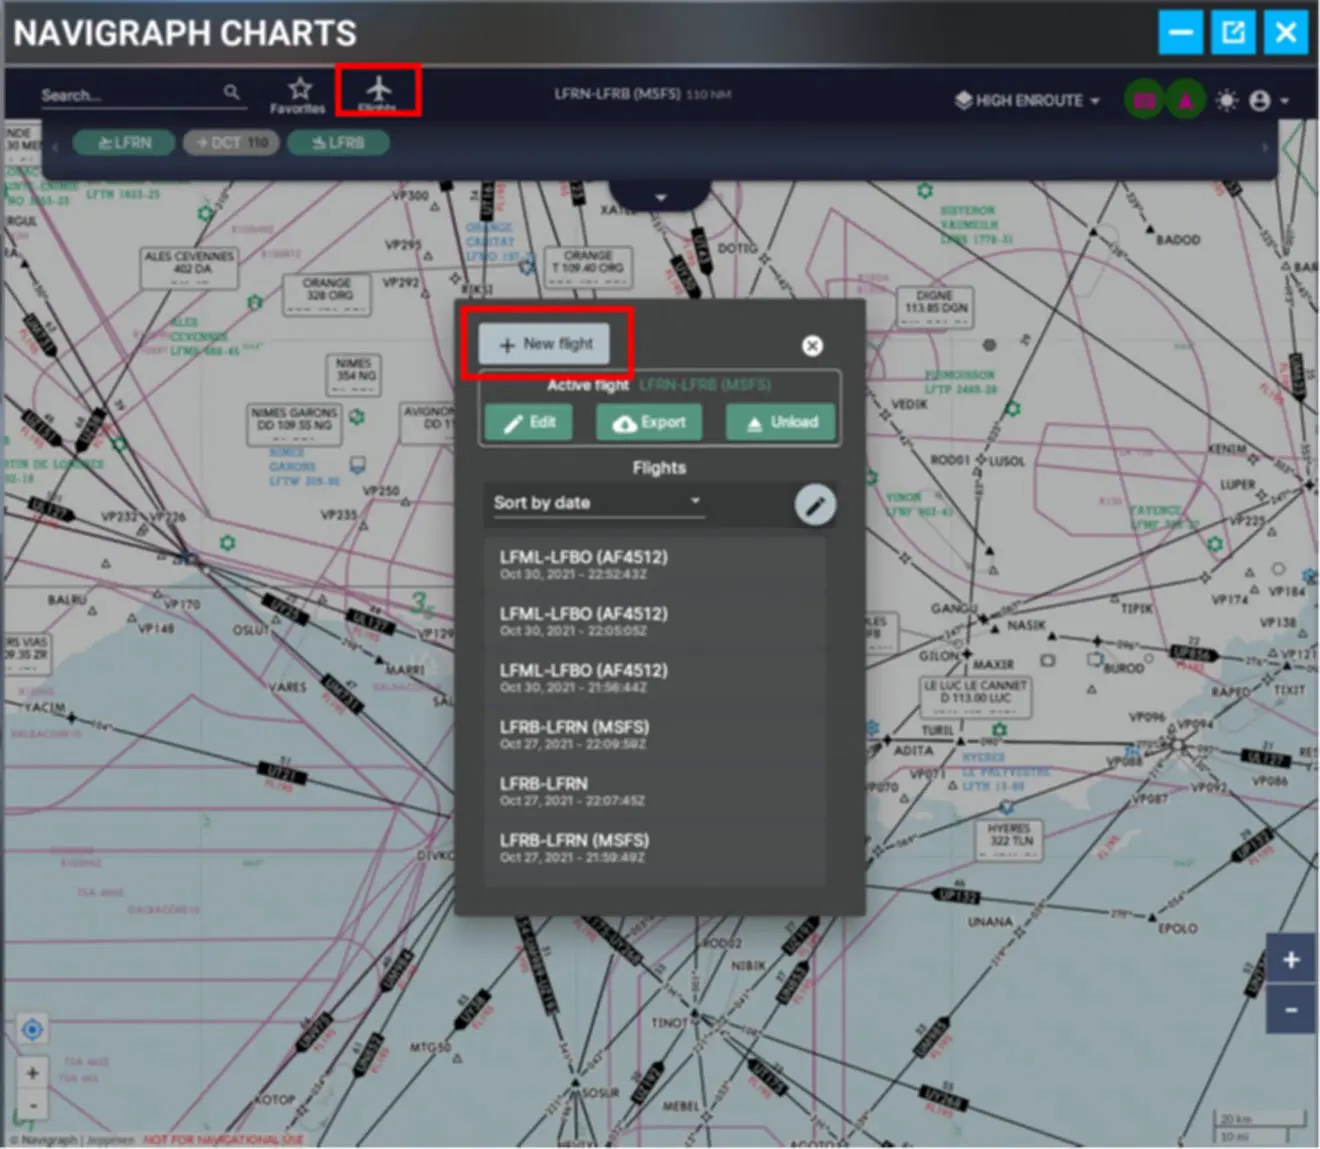Toggle the magenta square overlay button

tap(1144, 100)
